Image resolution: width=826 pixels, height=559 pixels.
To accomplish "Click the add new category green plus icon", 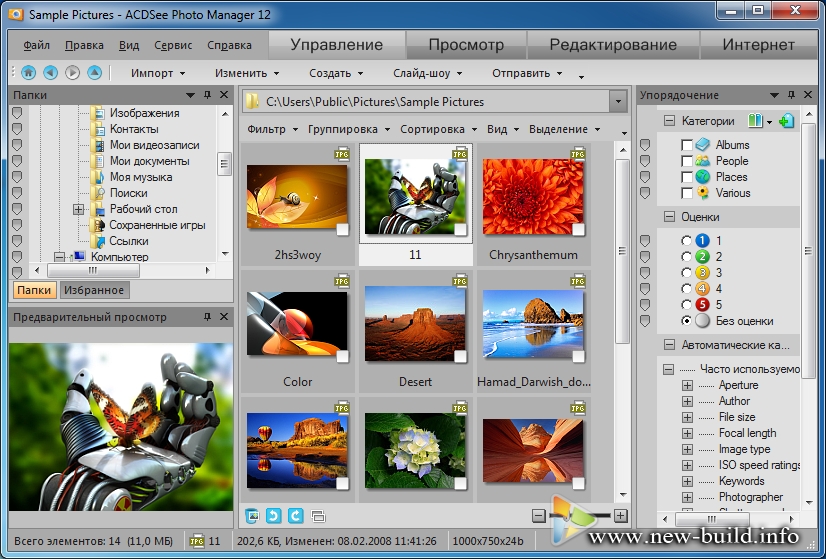I will click(x=786, y=121).
